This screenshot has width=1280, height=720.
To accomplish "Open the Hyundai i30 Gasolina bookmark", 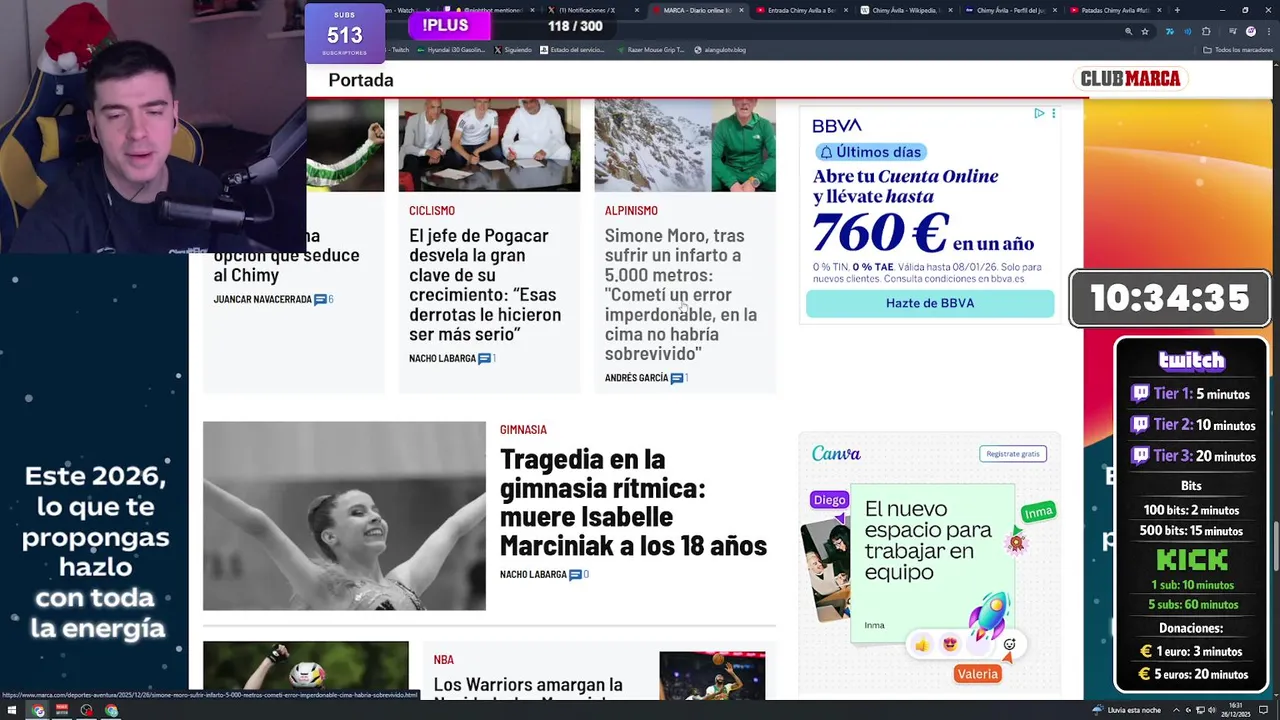I will (x=451, y=49).
